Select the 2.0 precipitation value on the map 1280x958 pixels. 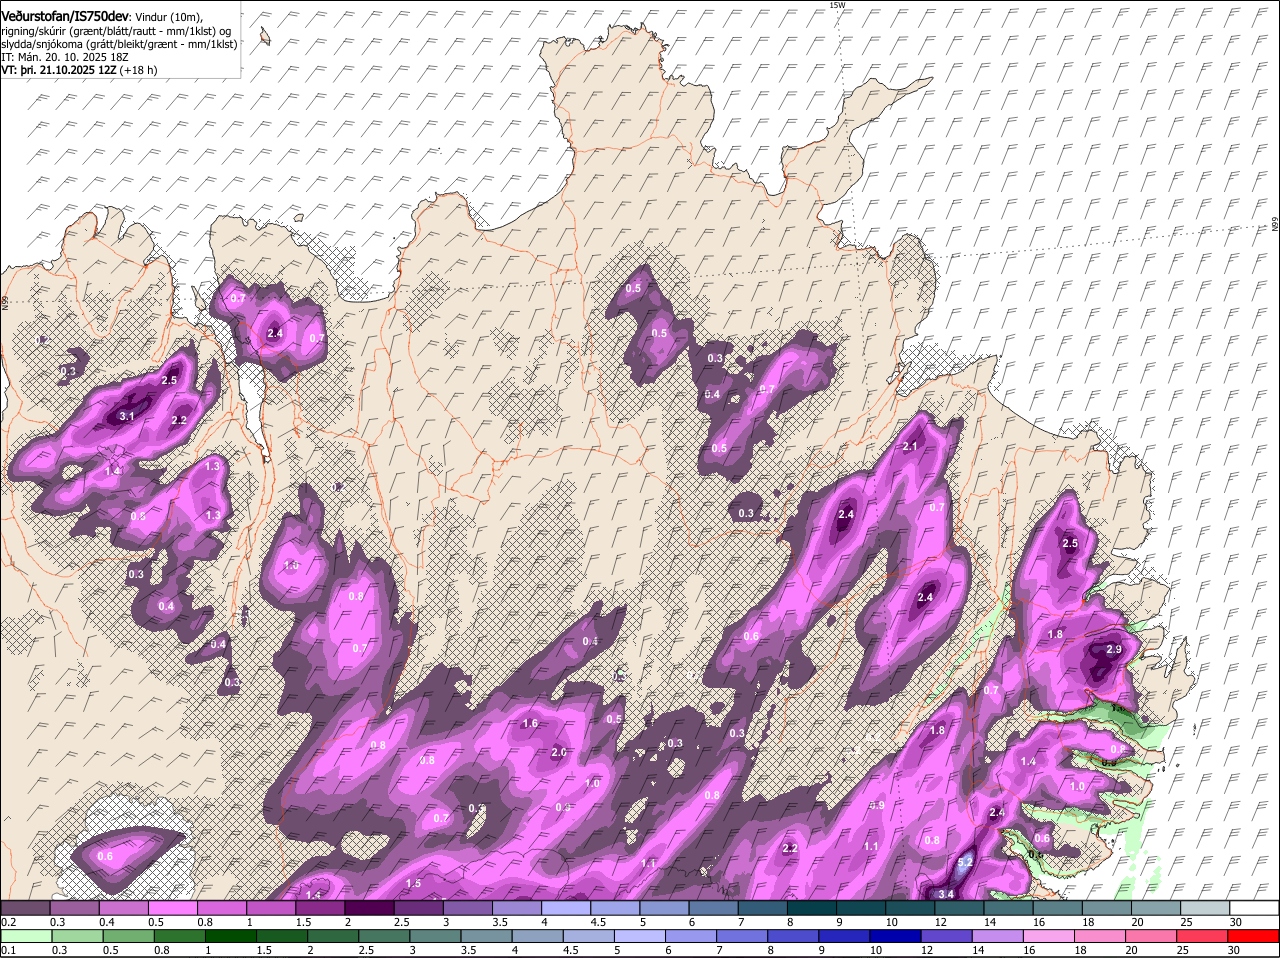point(559,752)
